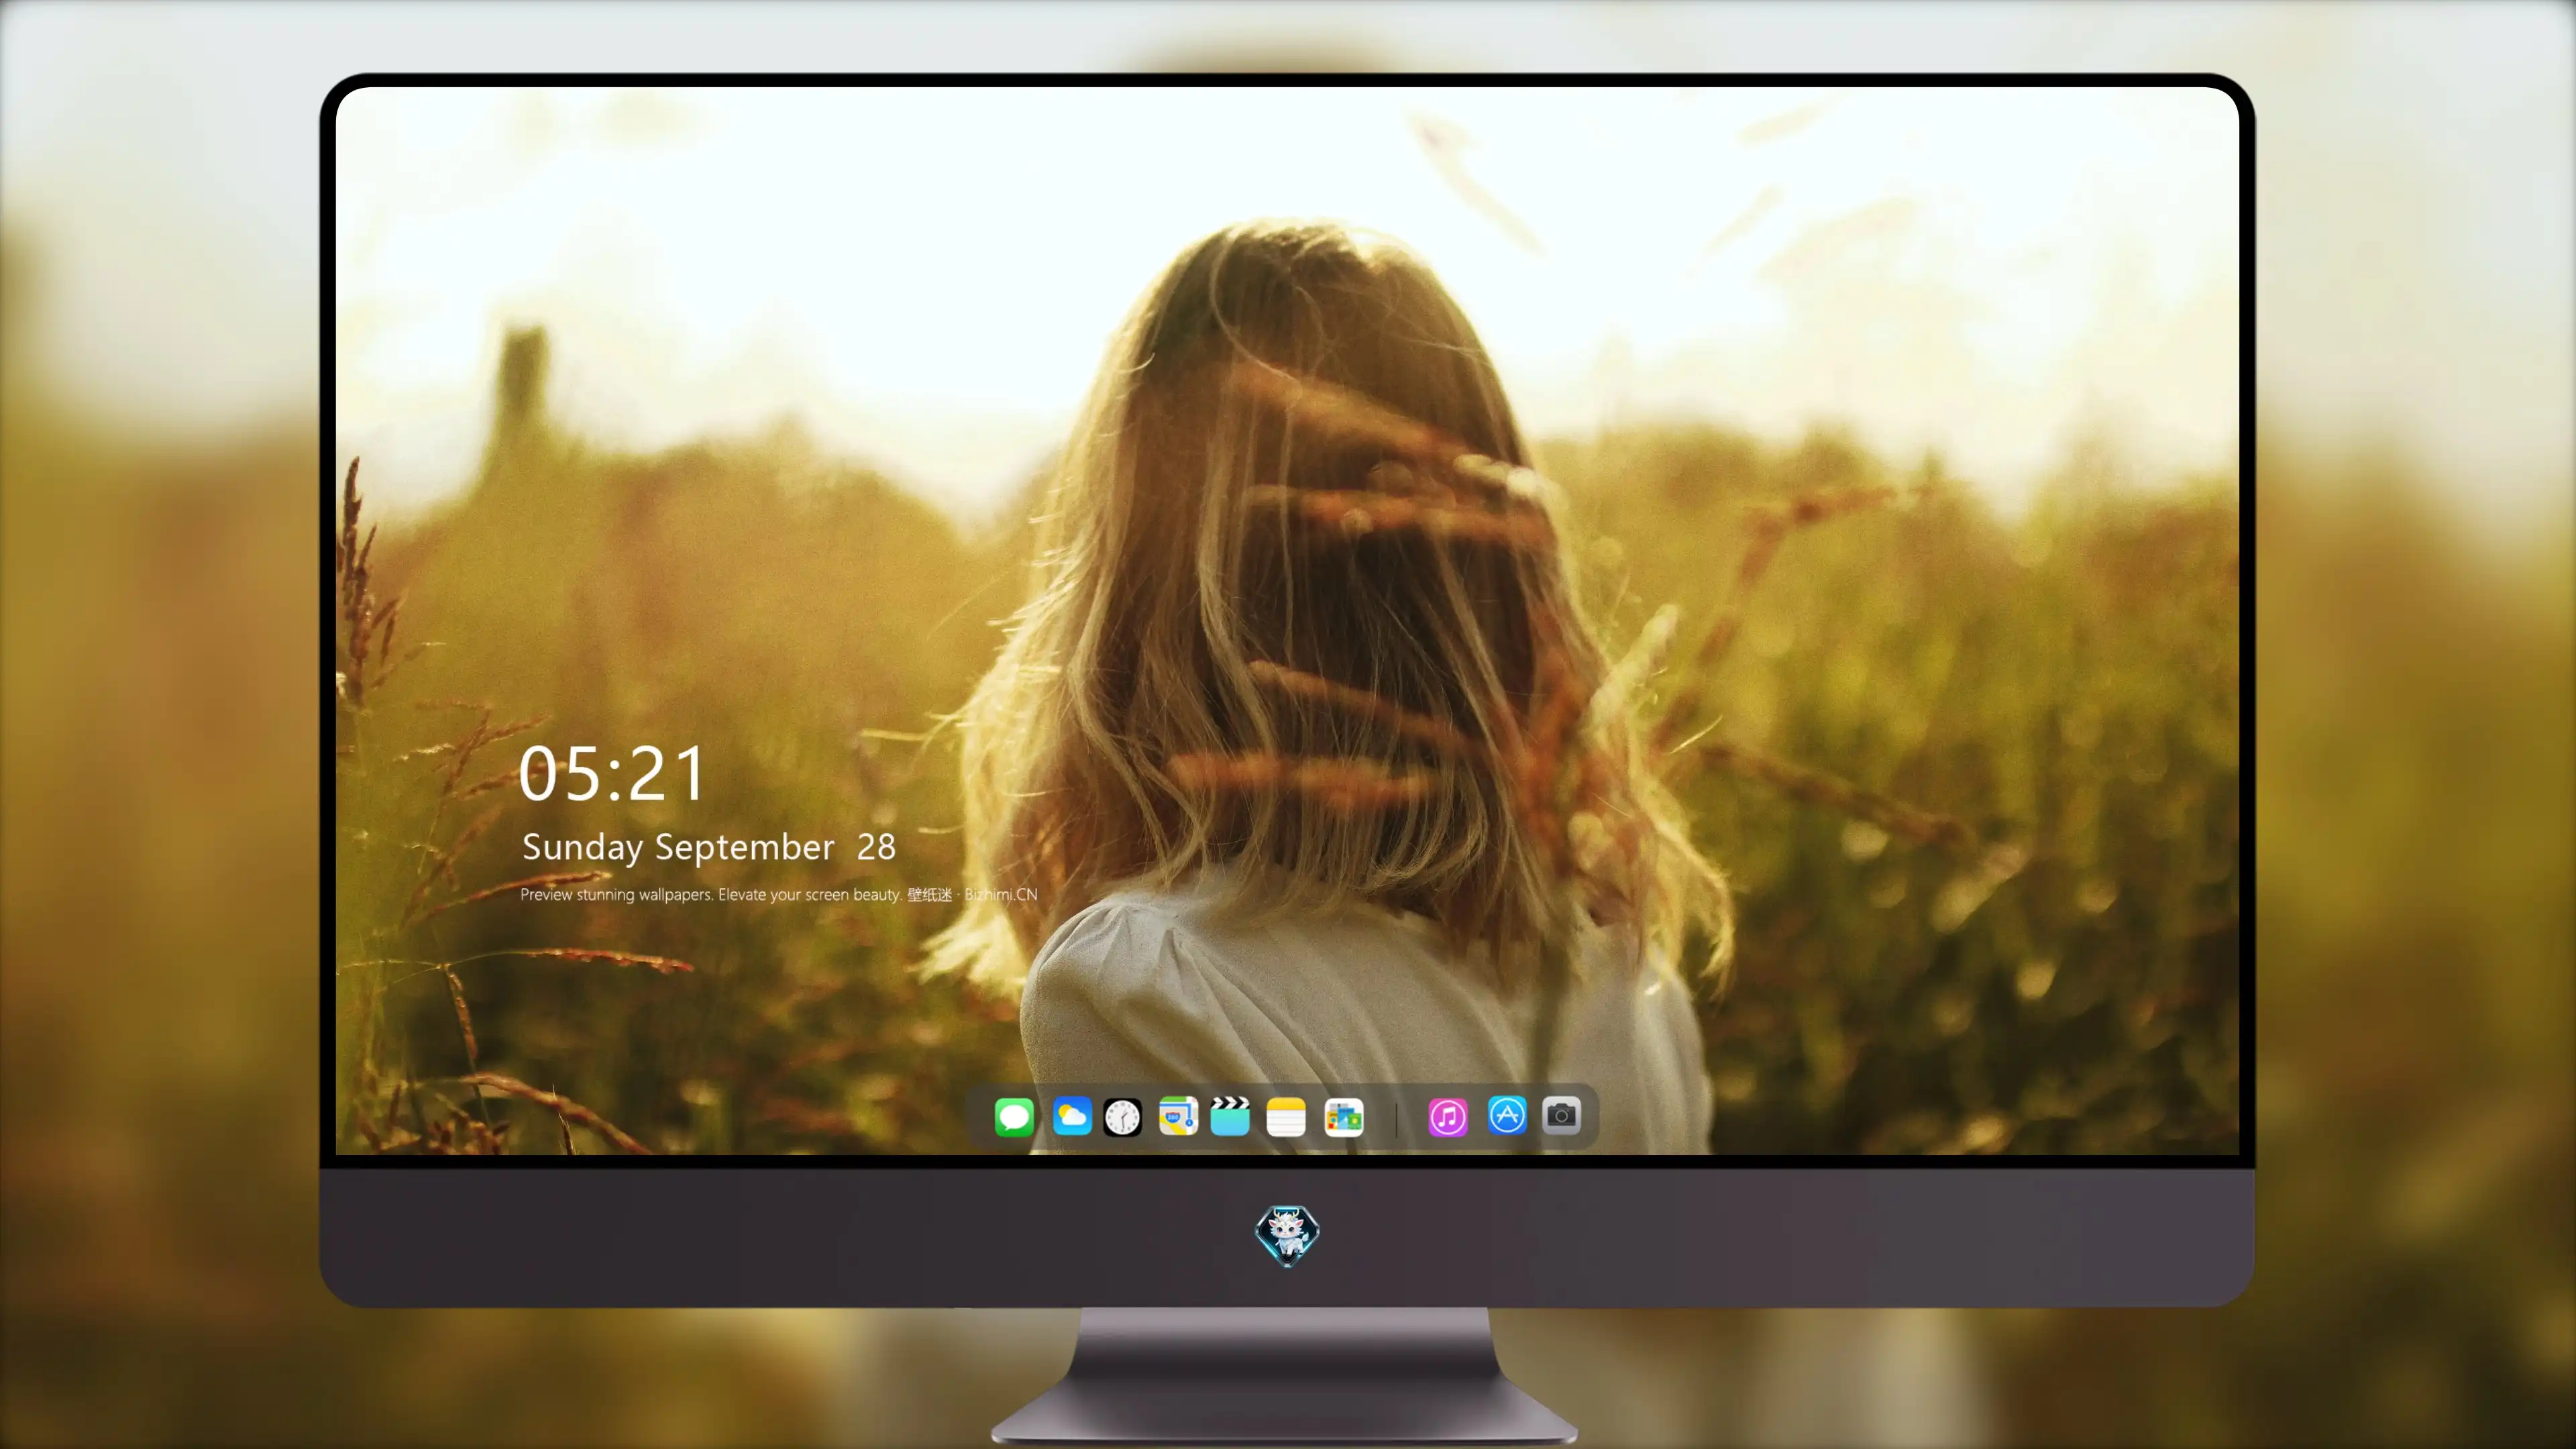Click the 'Preview stunning wallpapers' tagline
Screen dimensions: 2576x1449
(779, 894)
